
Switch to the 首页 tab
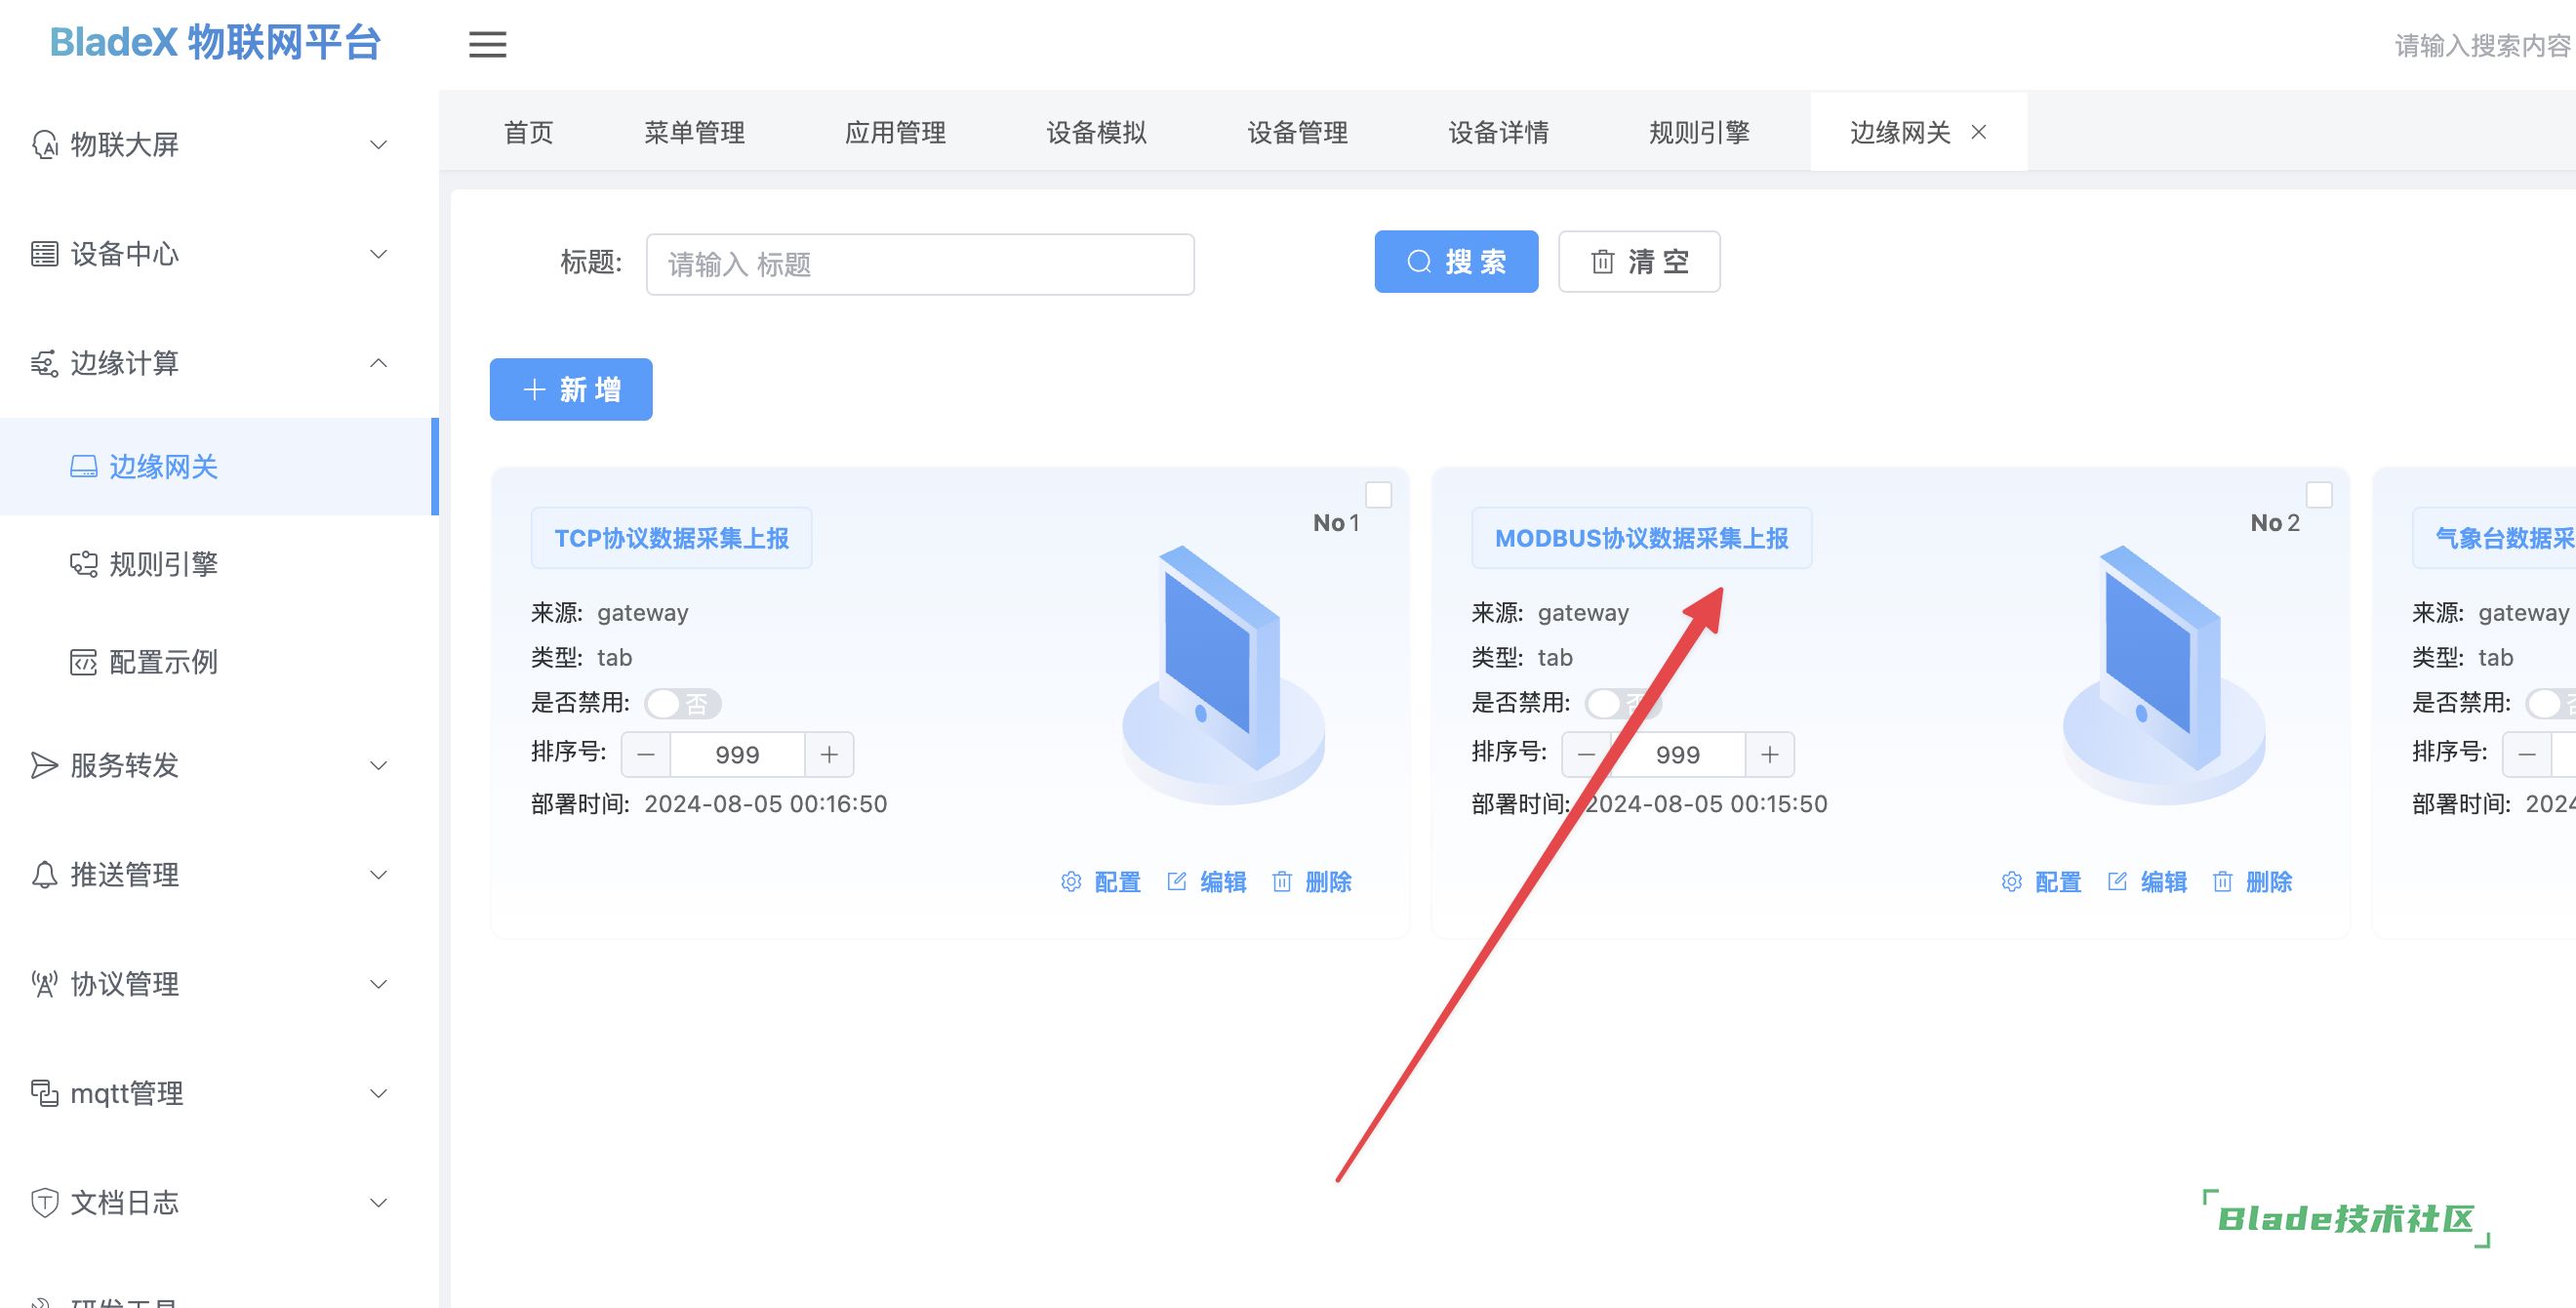click(x=528, y=132)
